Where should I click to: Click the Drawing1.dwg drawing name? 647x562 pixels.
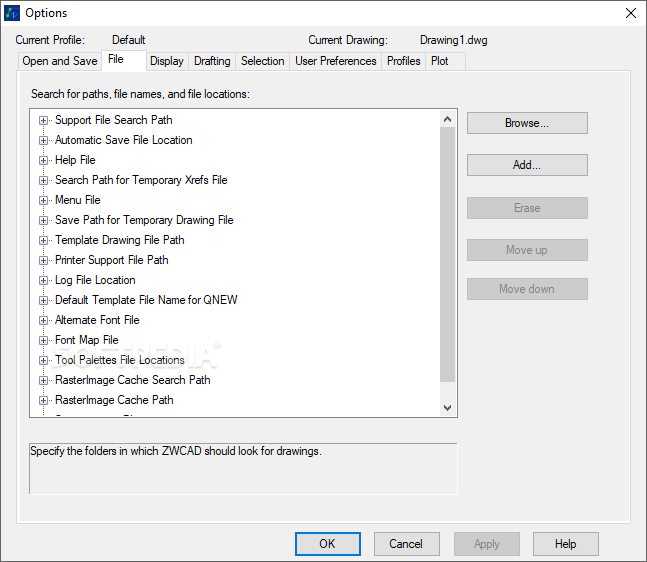pos(453,40)
